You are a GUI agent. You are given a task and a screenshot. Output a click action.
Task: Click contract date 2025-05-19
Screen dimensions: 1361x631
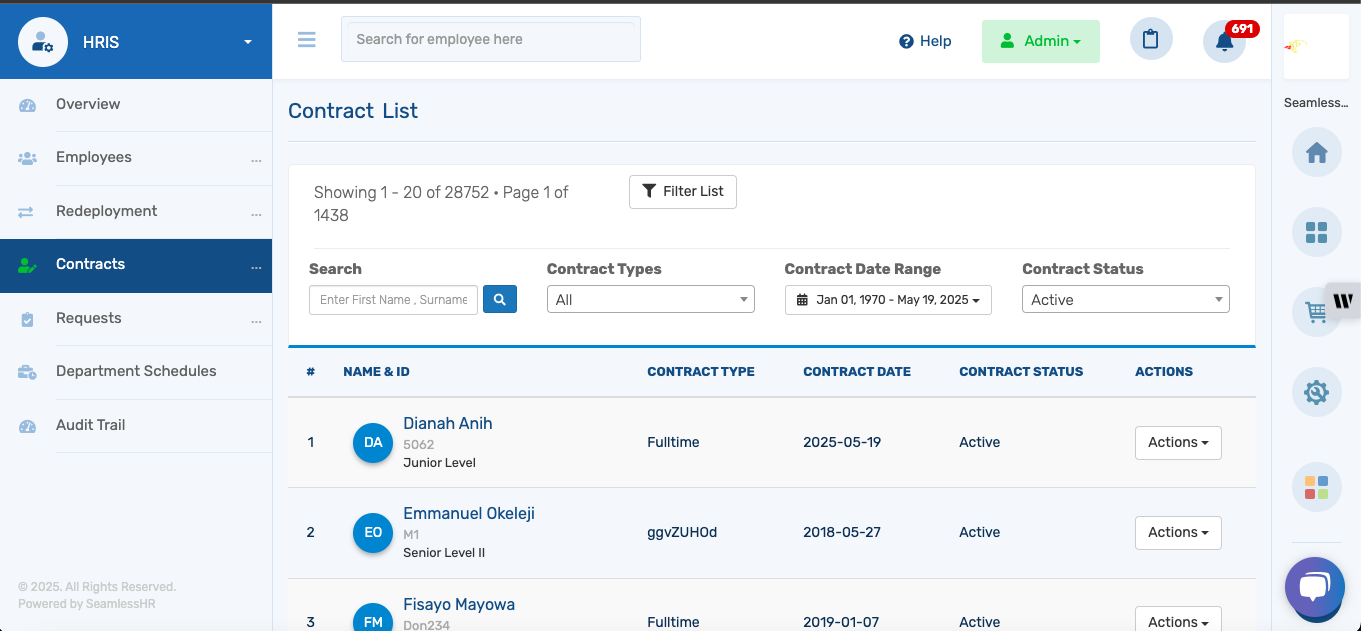pos(842,443)
